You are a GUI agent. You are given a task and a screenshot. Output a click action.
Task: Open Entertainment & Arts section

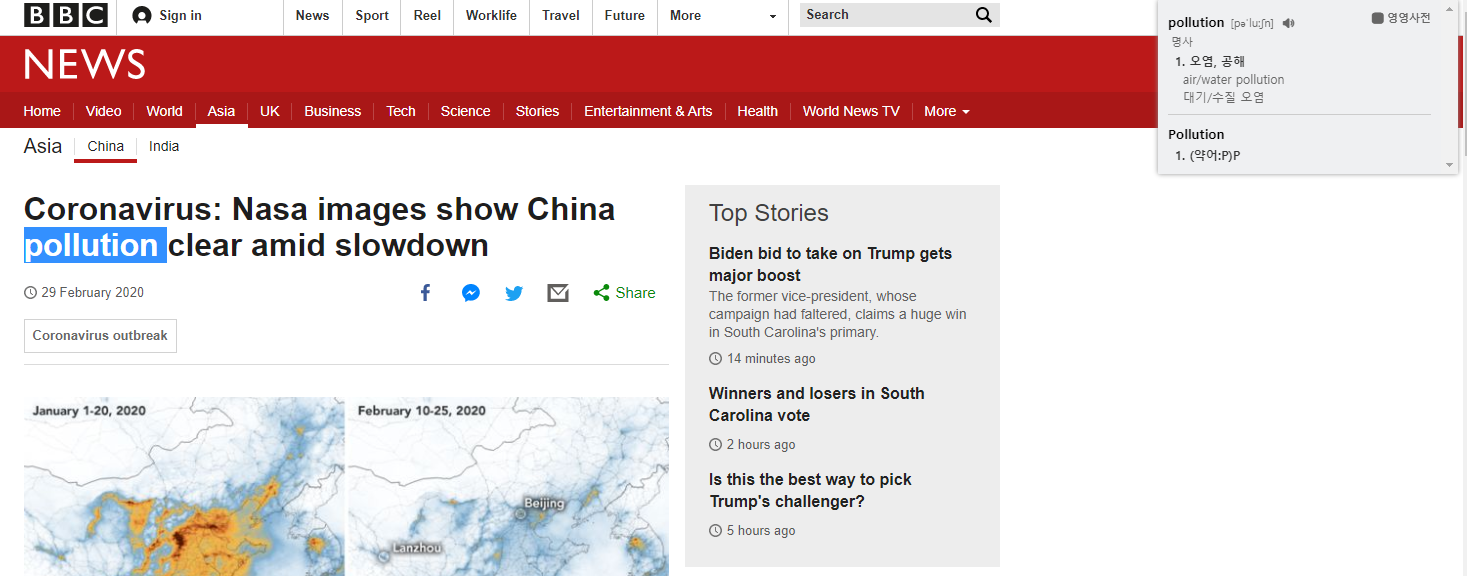[648, 111]
